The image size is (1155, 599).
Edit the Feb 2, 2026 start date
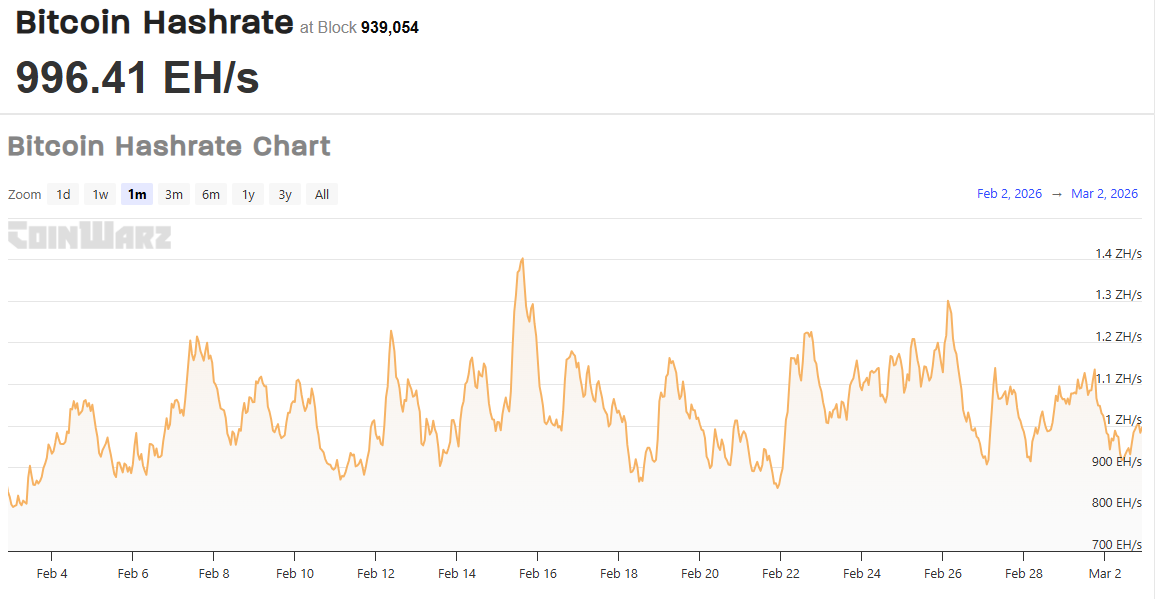(x=1009, y=194)
